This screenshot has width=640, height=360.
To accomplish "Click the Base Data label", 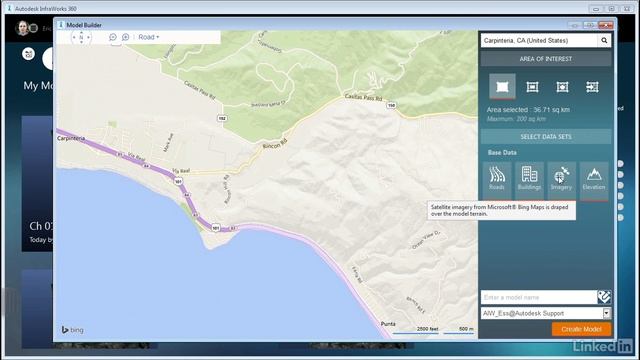I will 502,153.
